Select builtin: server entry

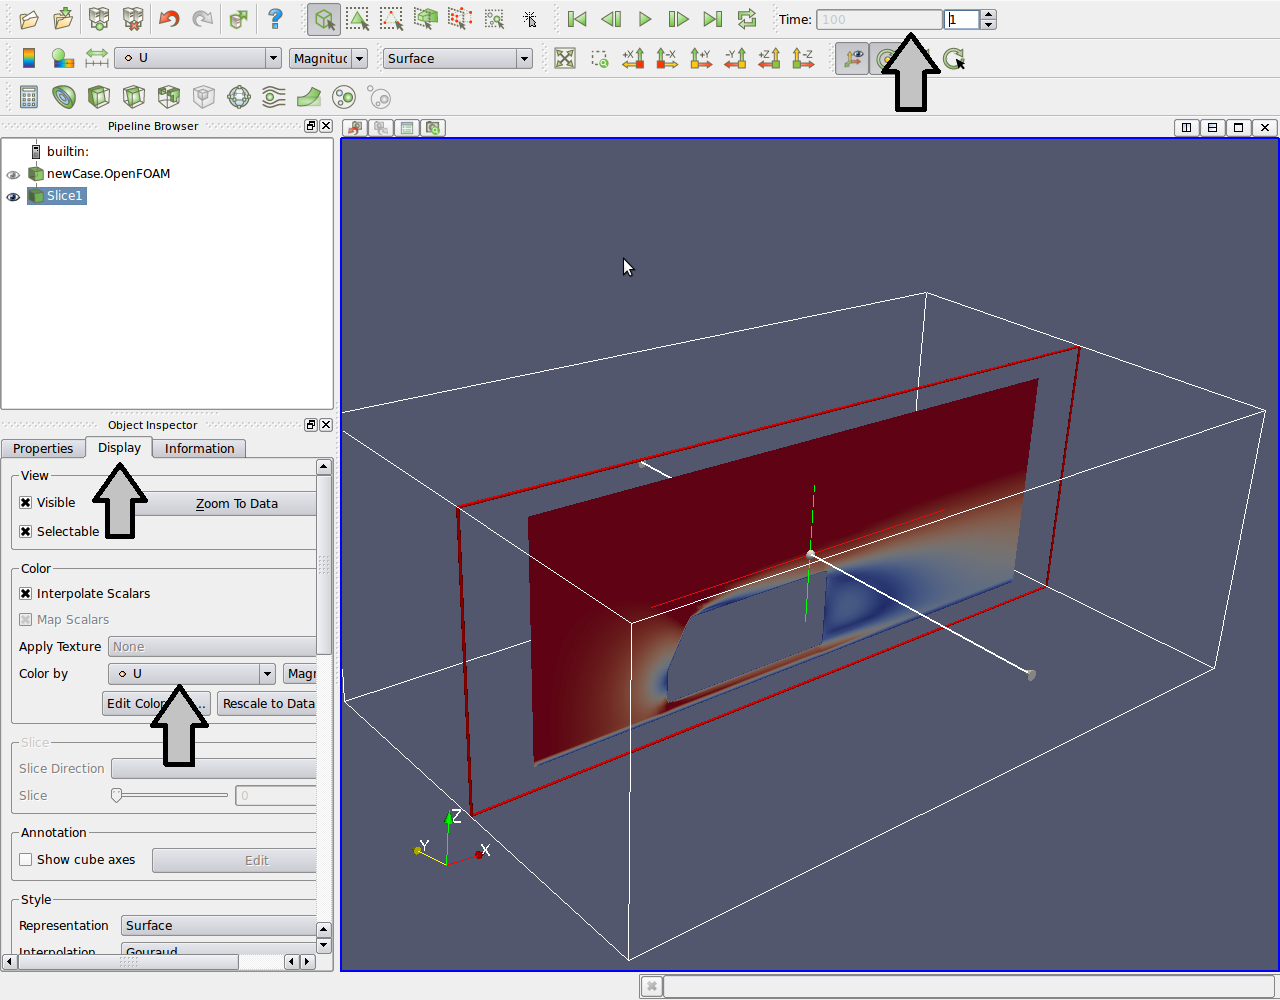point(68,152)
